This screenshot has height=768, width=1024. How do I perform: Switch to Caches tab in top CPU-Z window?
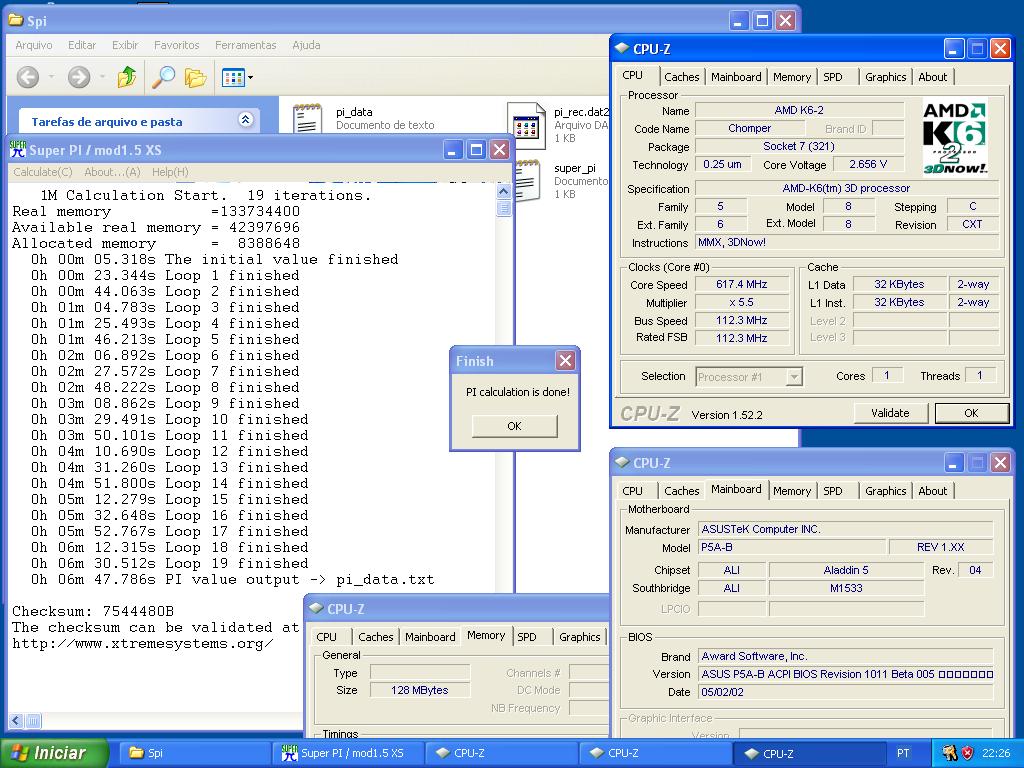click(682, 76)
